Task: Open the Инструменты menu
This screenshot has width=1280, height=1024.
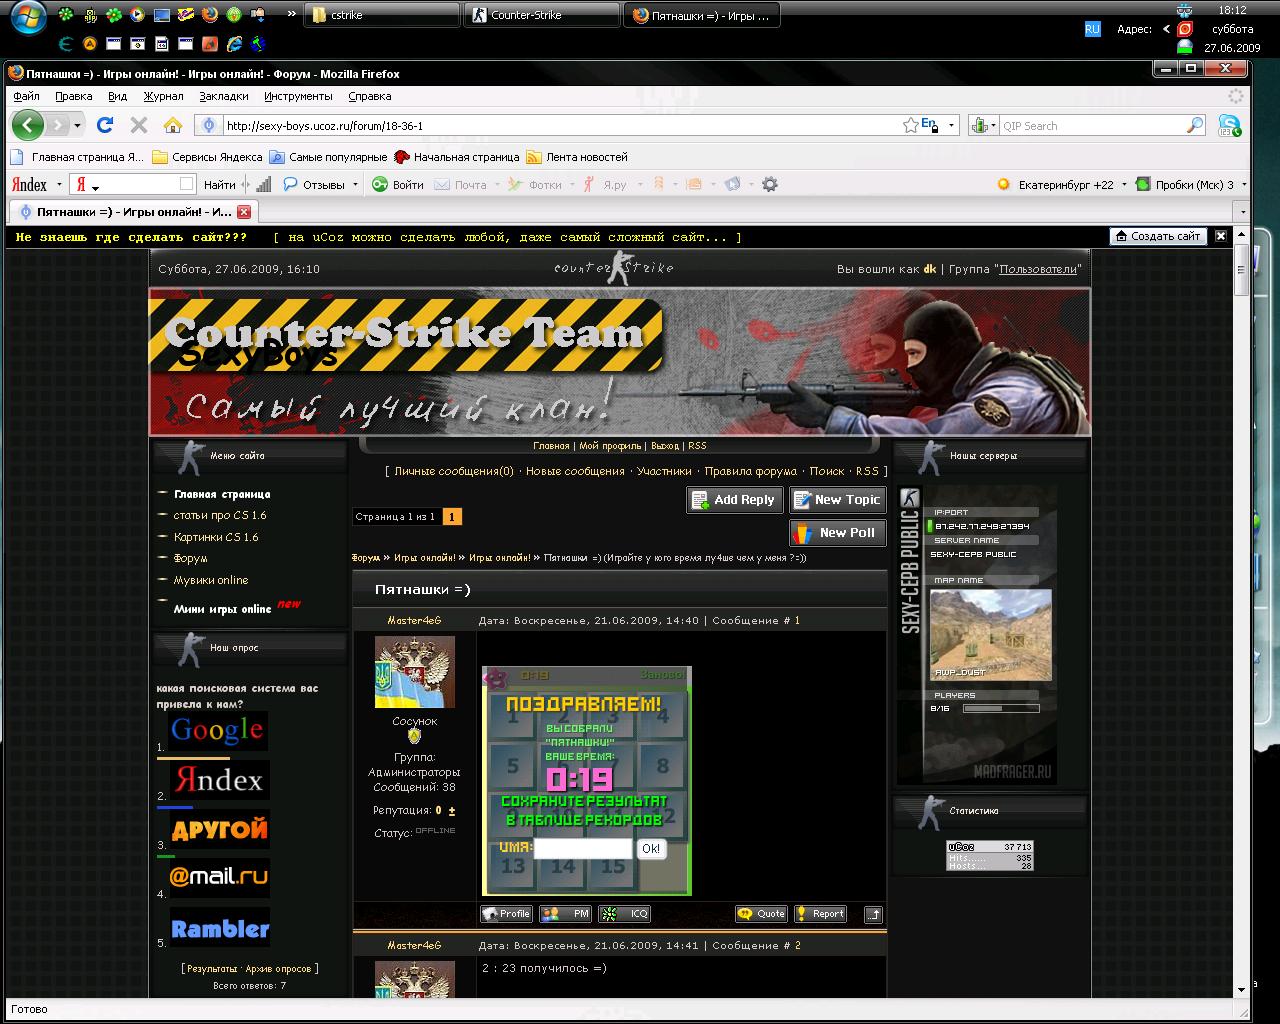Action: pos(298,96)
